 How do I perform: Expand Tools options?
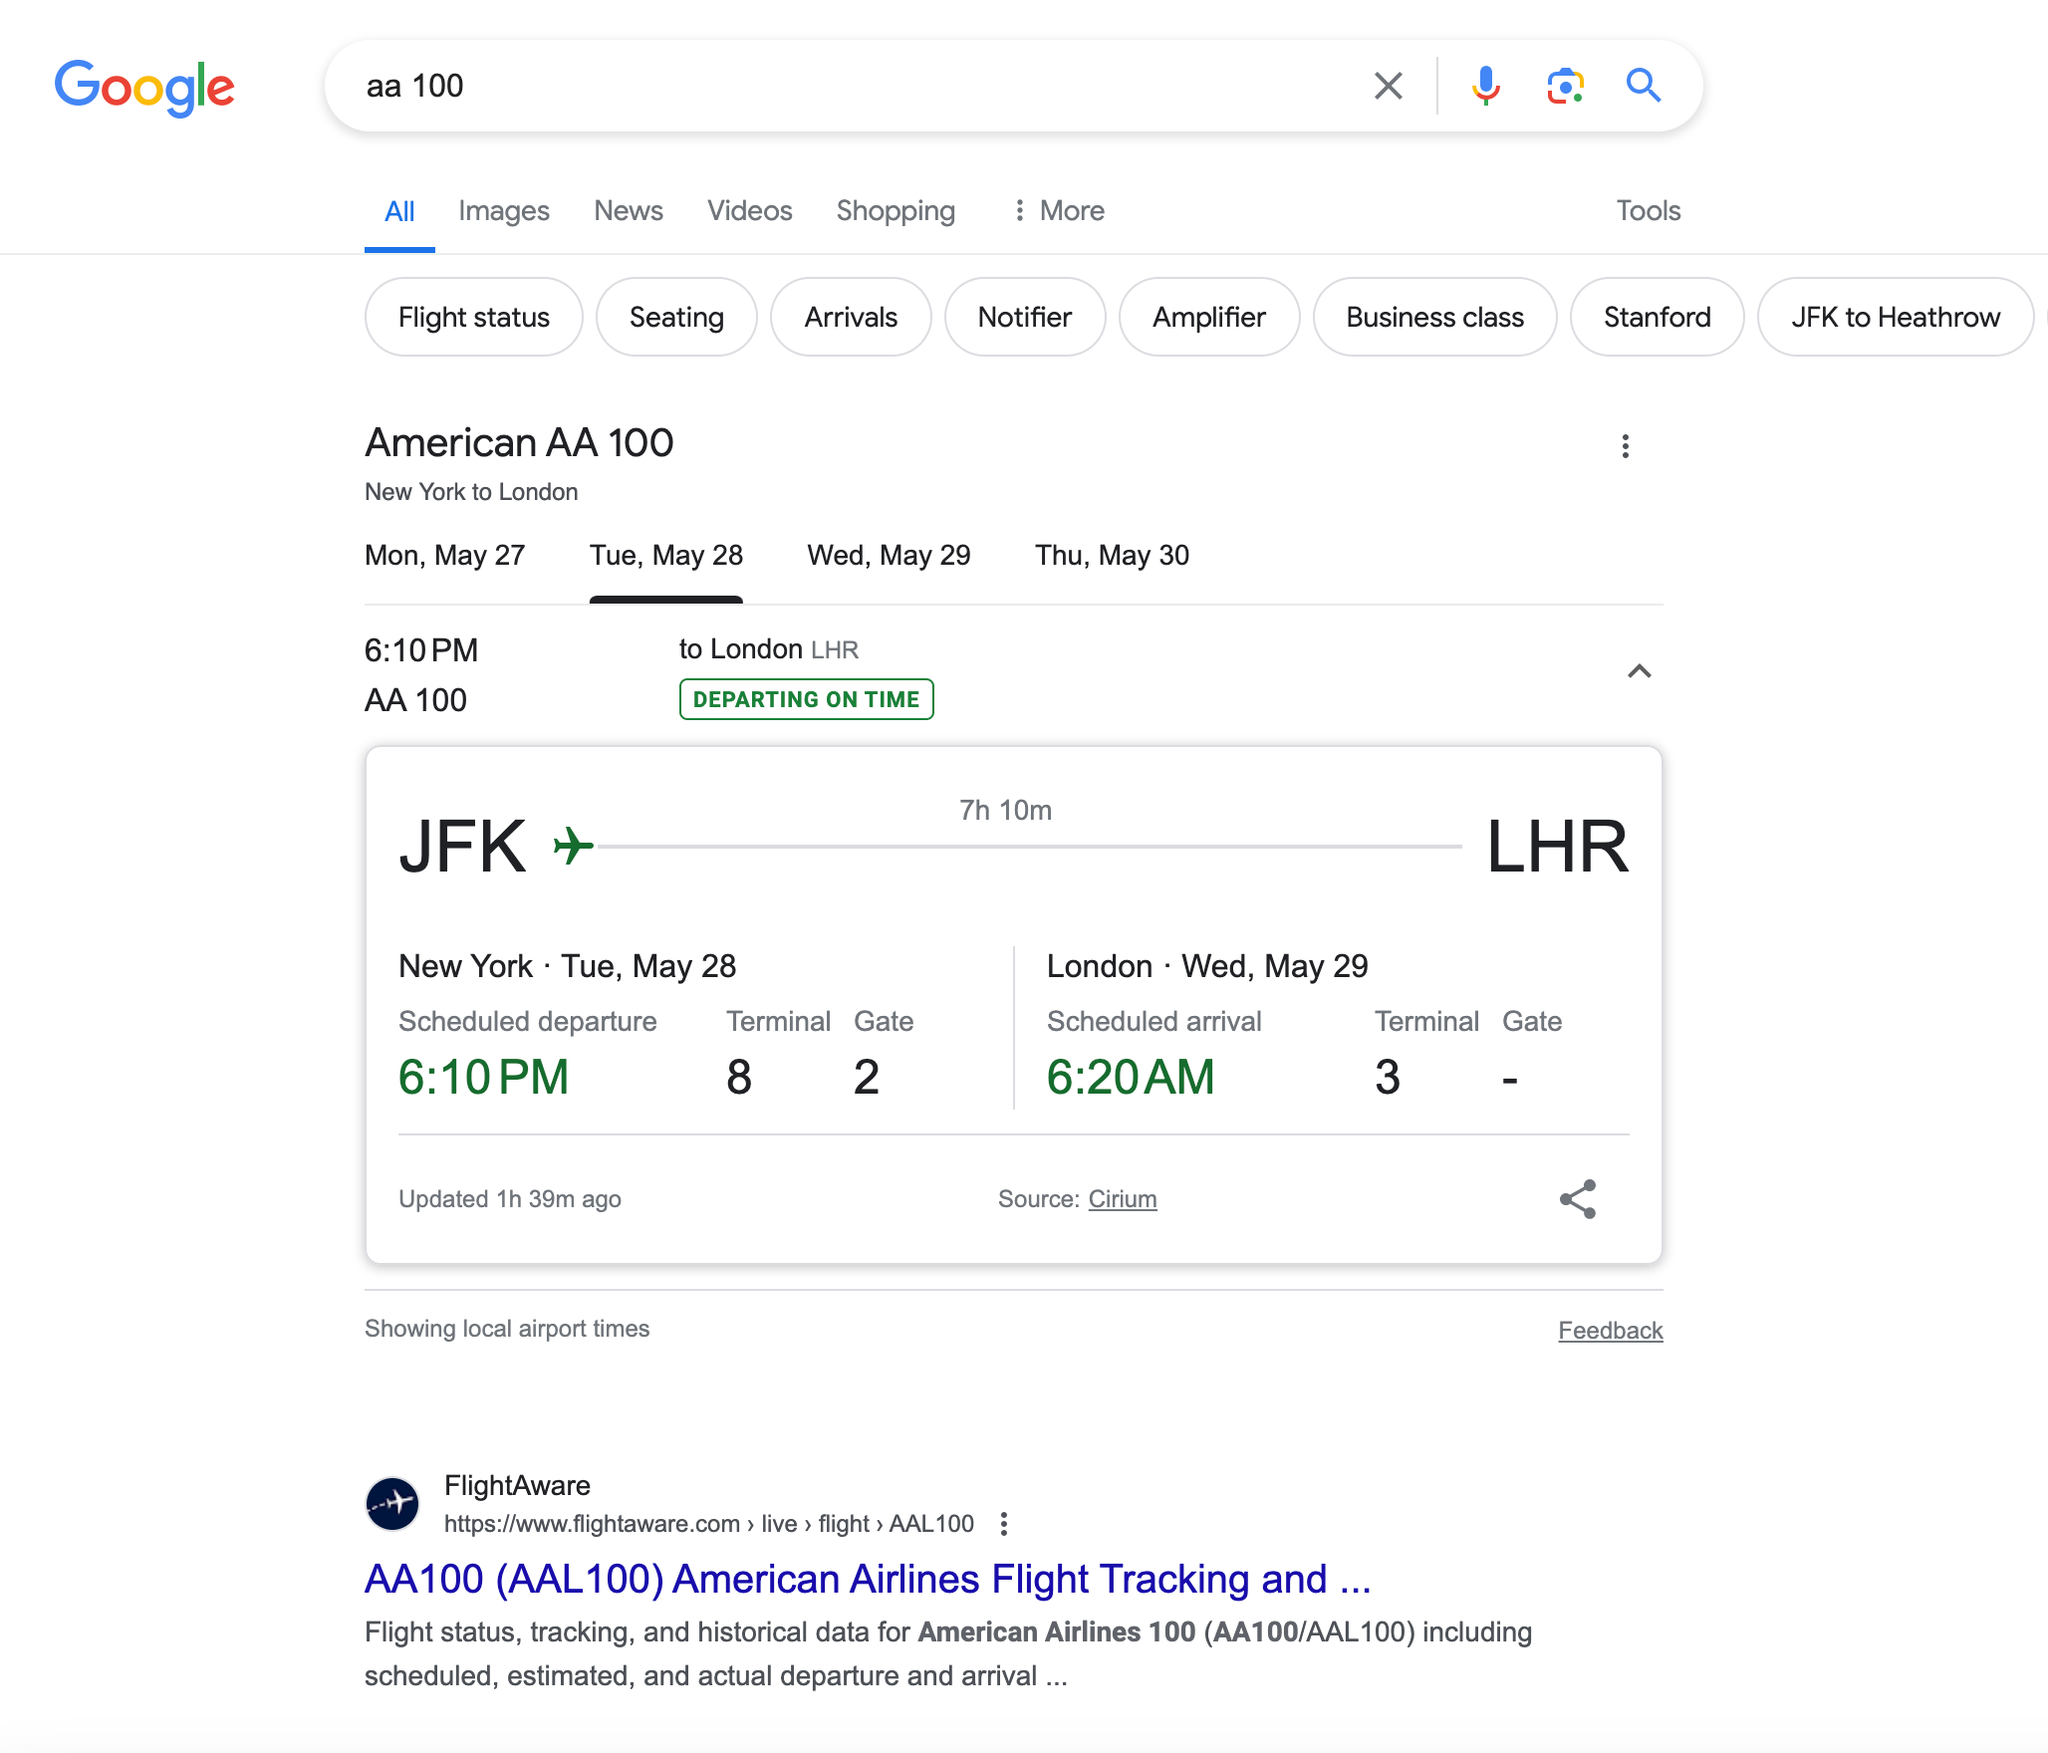[x=1647, y=211]
